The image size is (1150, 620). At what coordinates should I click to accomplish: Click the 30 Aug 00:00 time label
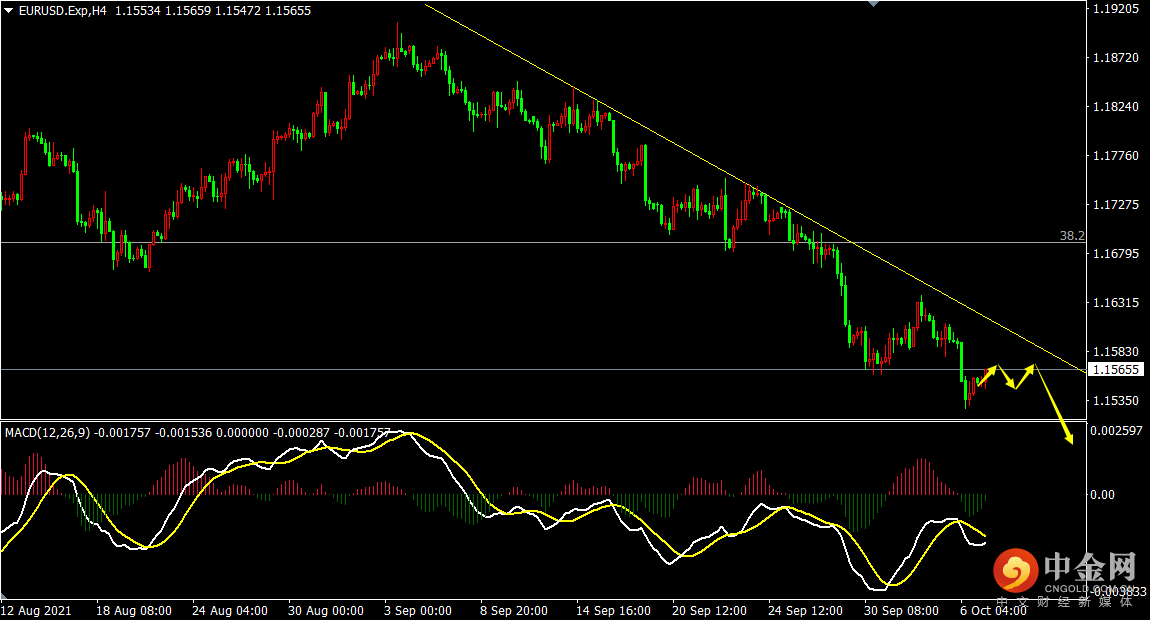pyautogui.click(x=326, y=610)
